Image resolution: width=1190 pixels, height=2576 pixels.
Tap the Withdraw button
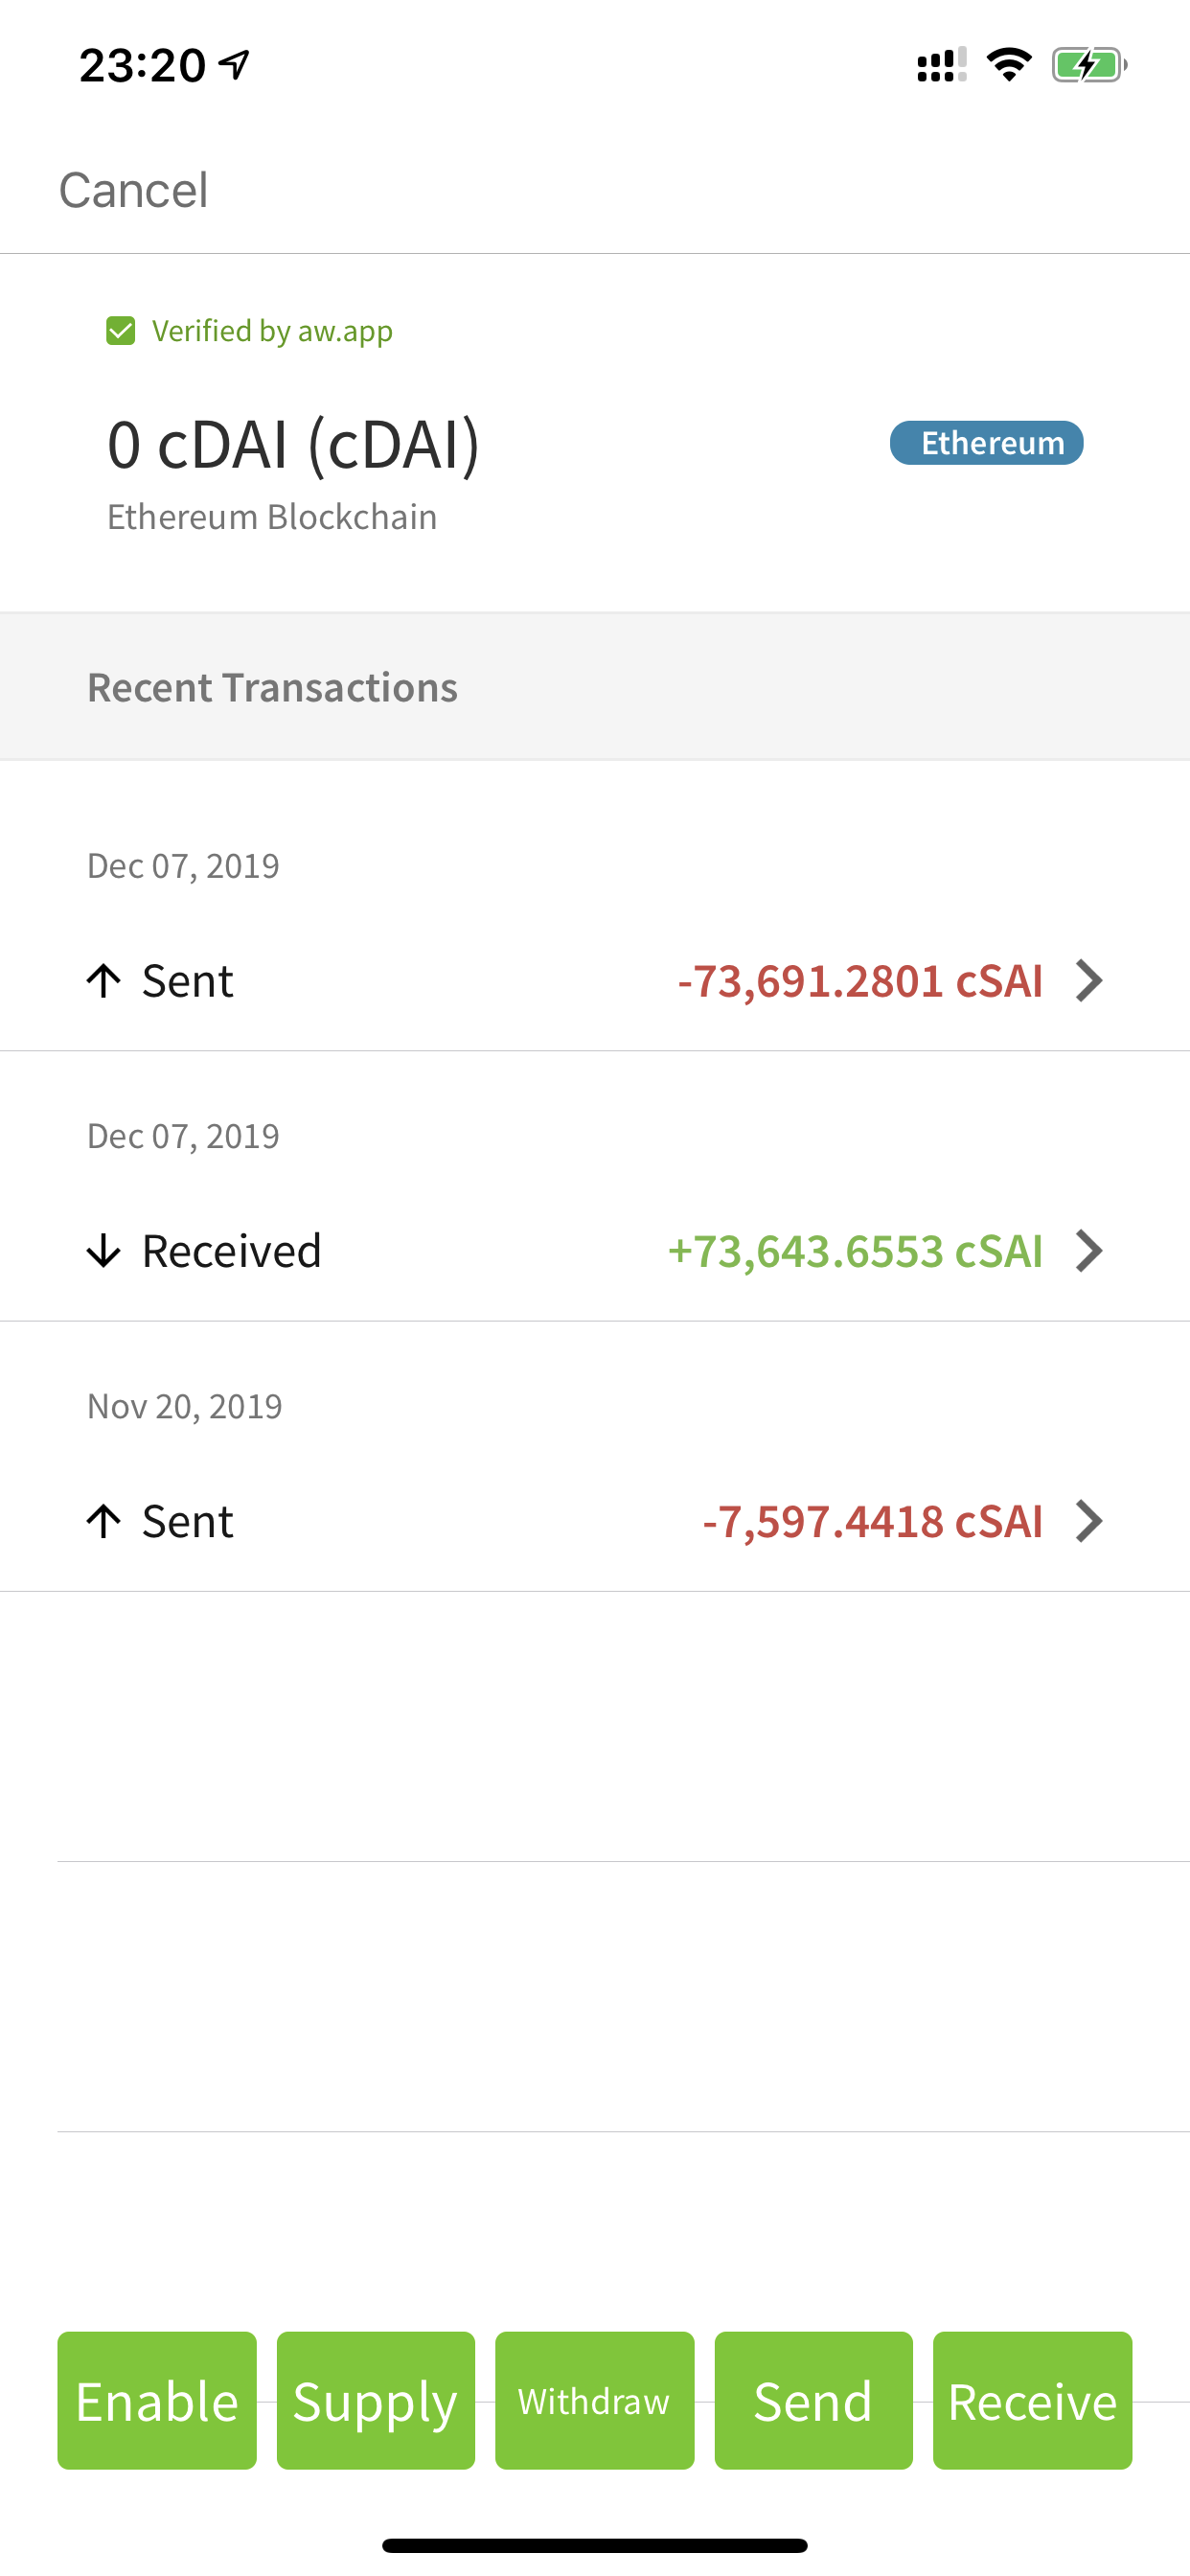coord(594,2400)
